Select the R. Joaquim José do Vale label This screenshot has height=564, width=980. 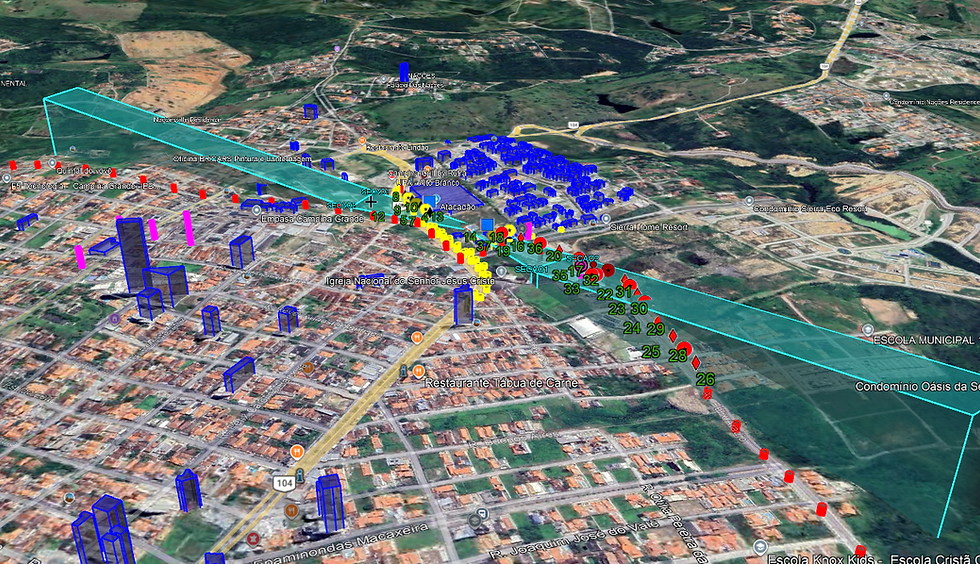pyautogui.click(x=573, y=538)
